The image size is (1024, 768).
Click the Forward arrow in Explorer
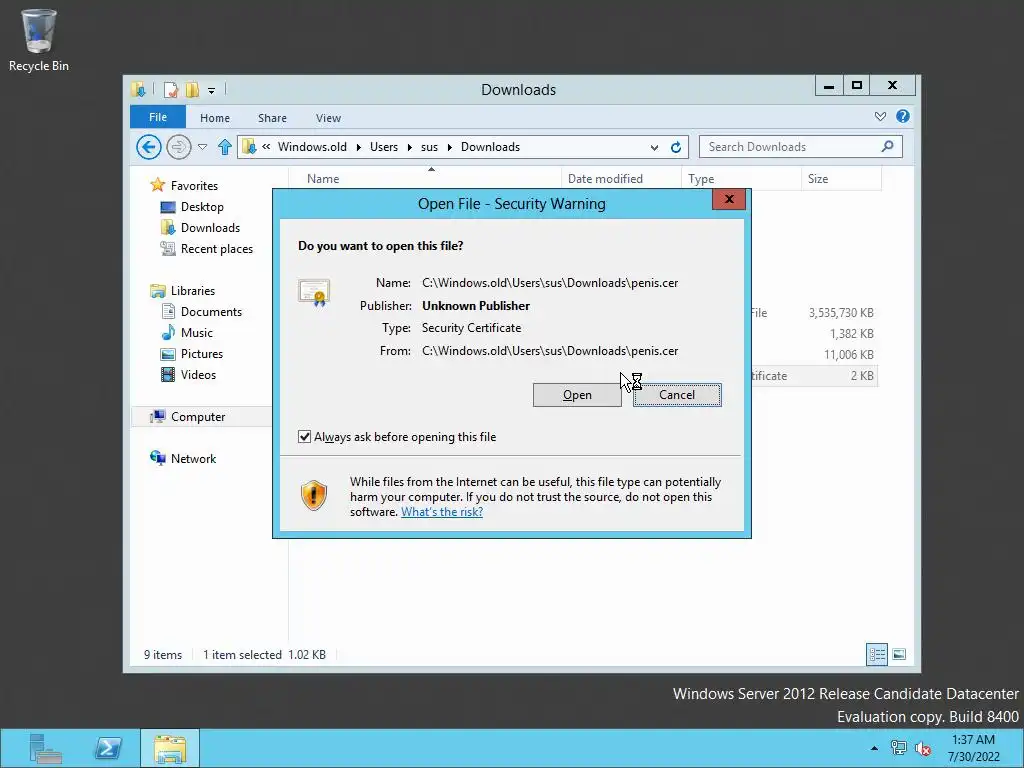178,147
